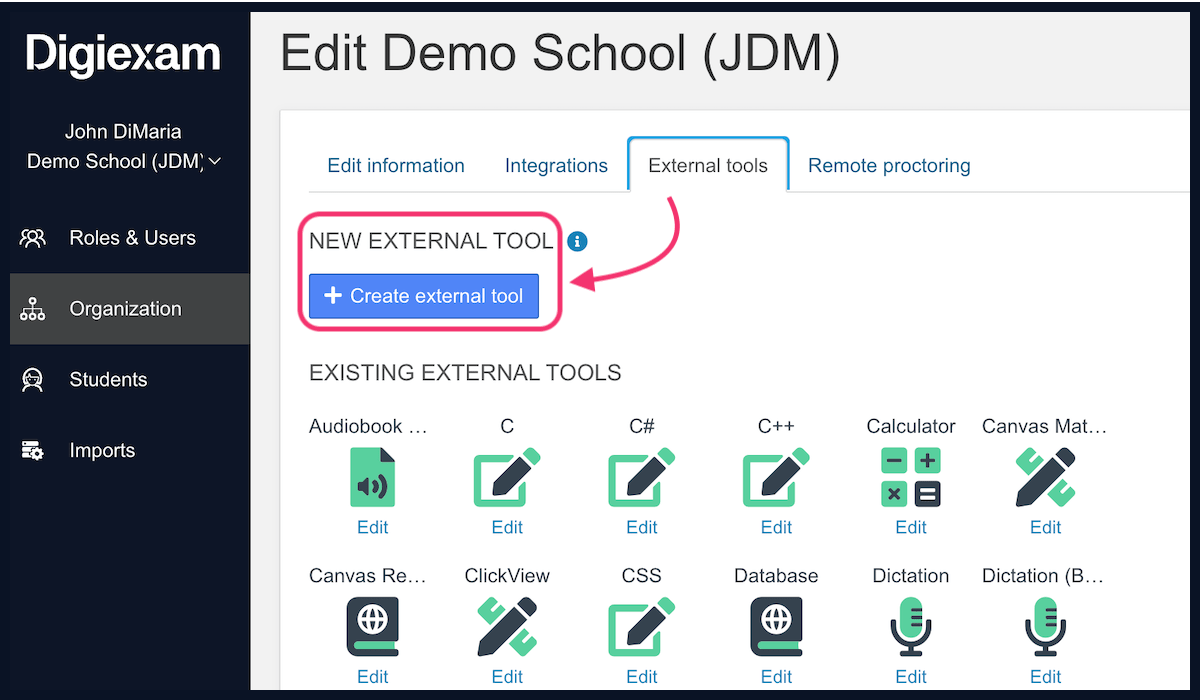This screenshot has width=1200, height=700.
Task: Open the Imports sidebar icon
Action: 33,450
